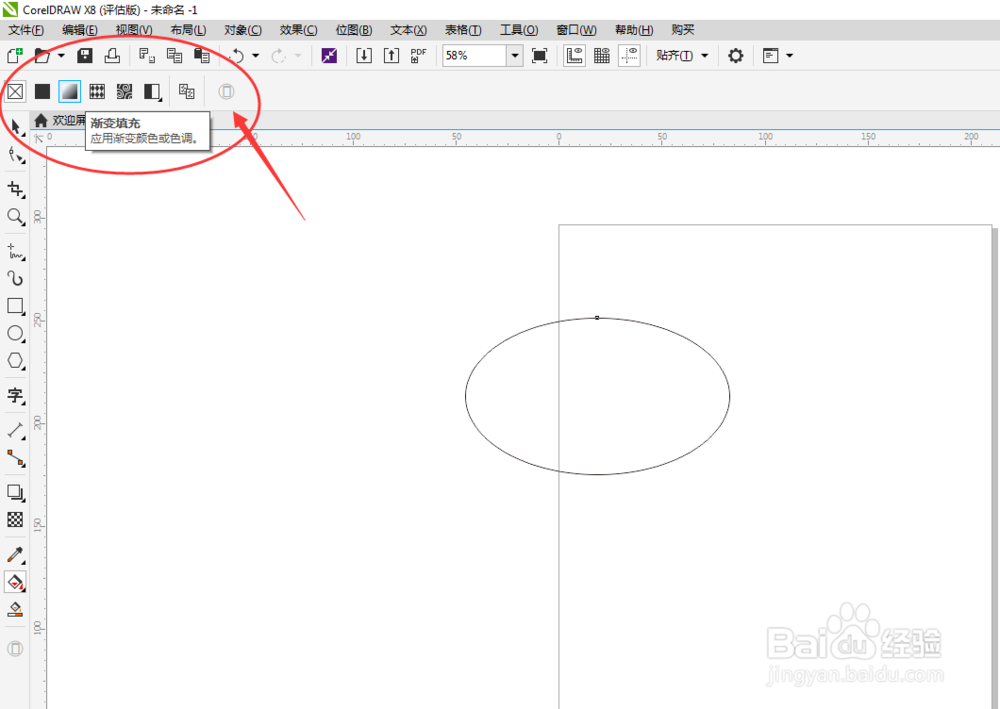Screen dimensions: 1000x709
Task: Click the Redo arrow icon
Action: (x=278, y=56)
